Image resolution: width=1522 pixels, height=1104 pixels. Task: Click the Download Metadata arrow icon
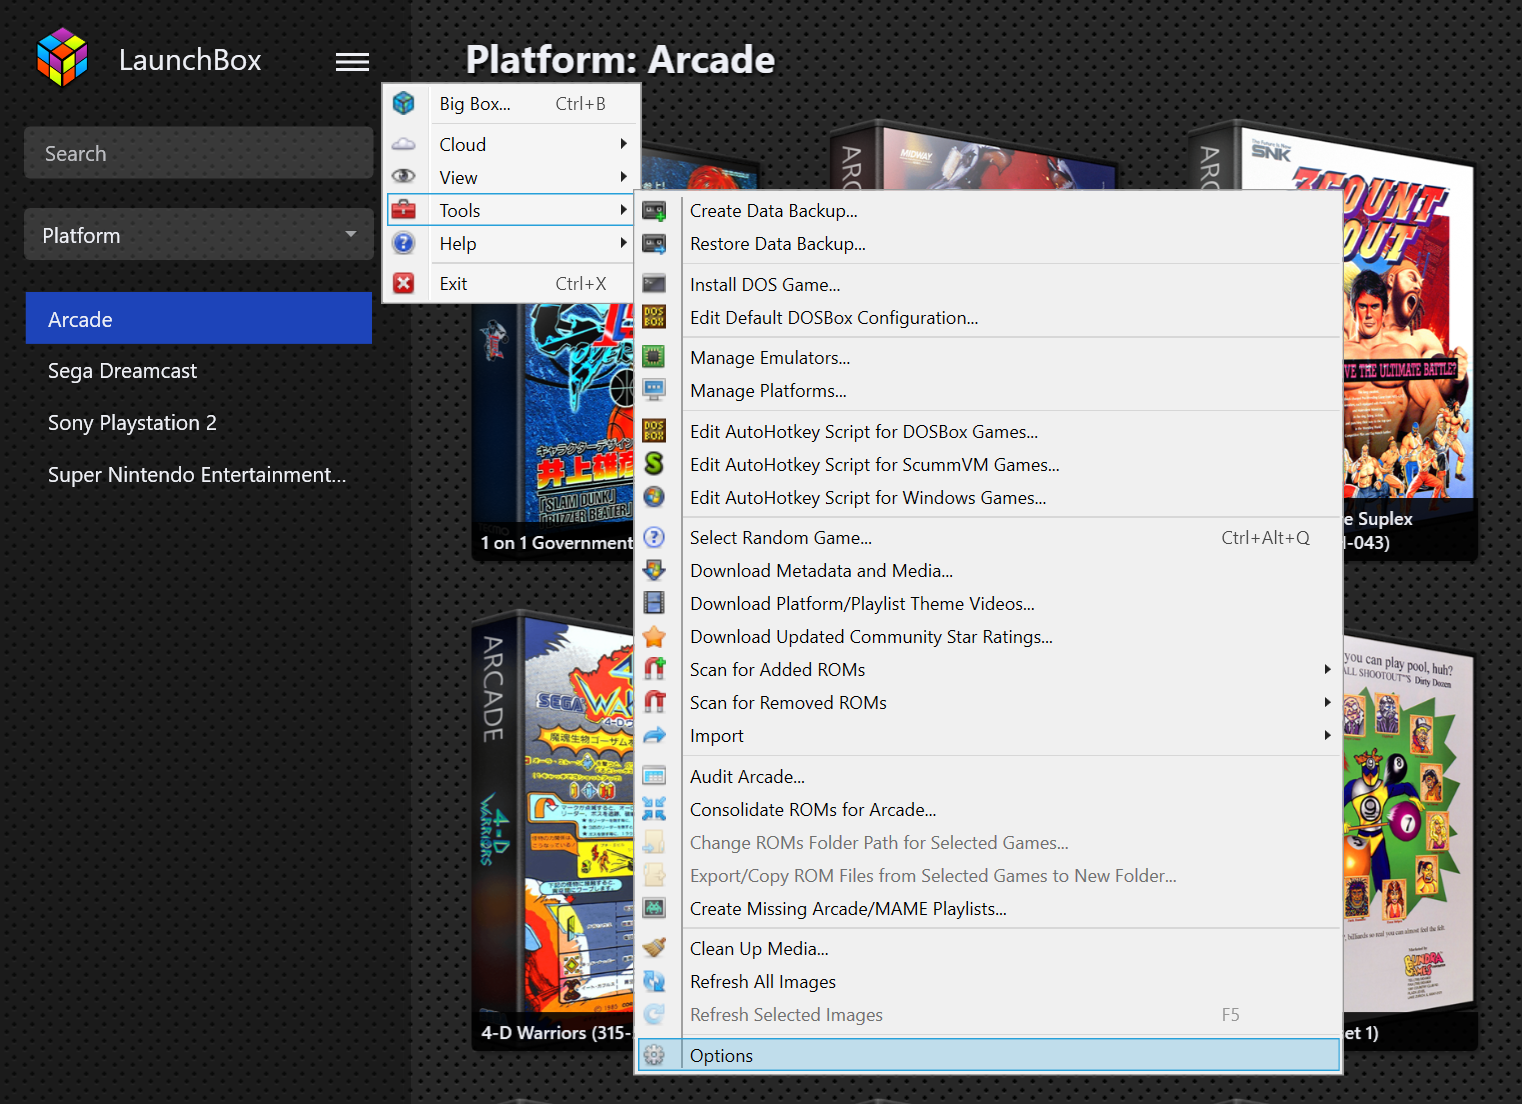654,570
